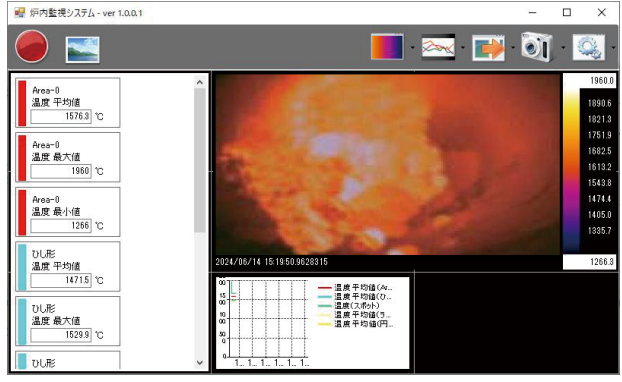Click the 1890.6 scale label

pyautogui.click(x=599, y=104)
